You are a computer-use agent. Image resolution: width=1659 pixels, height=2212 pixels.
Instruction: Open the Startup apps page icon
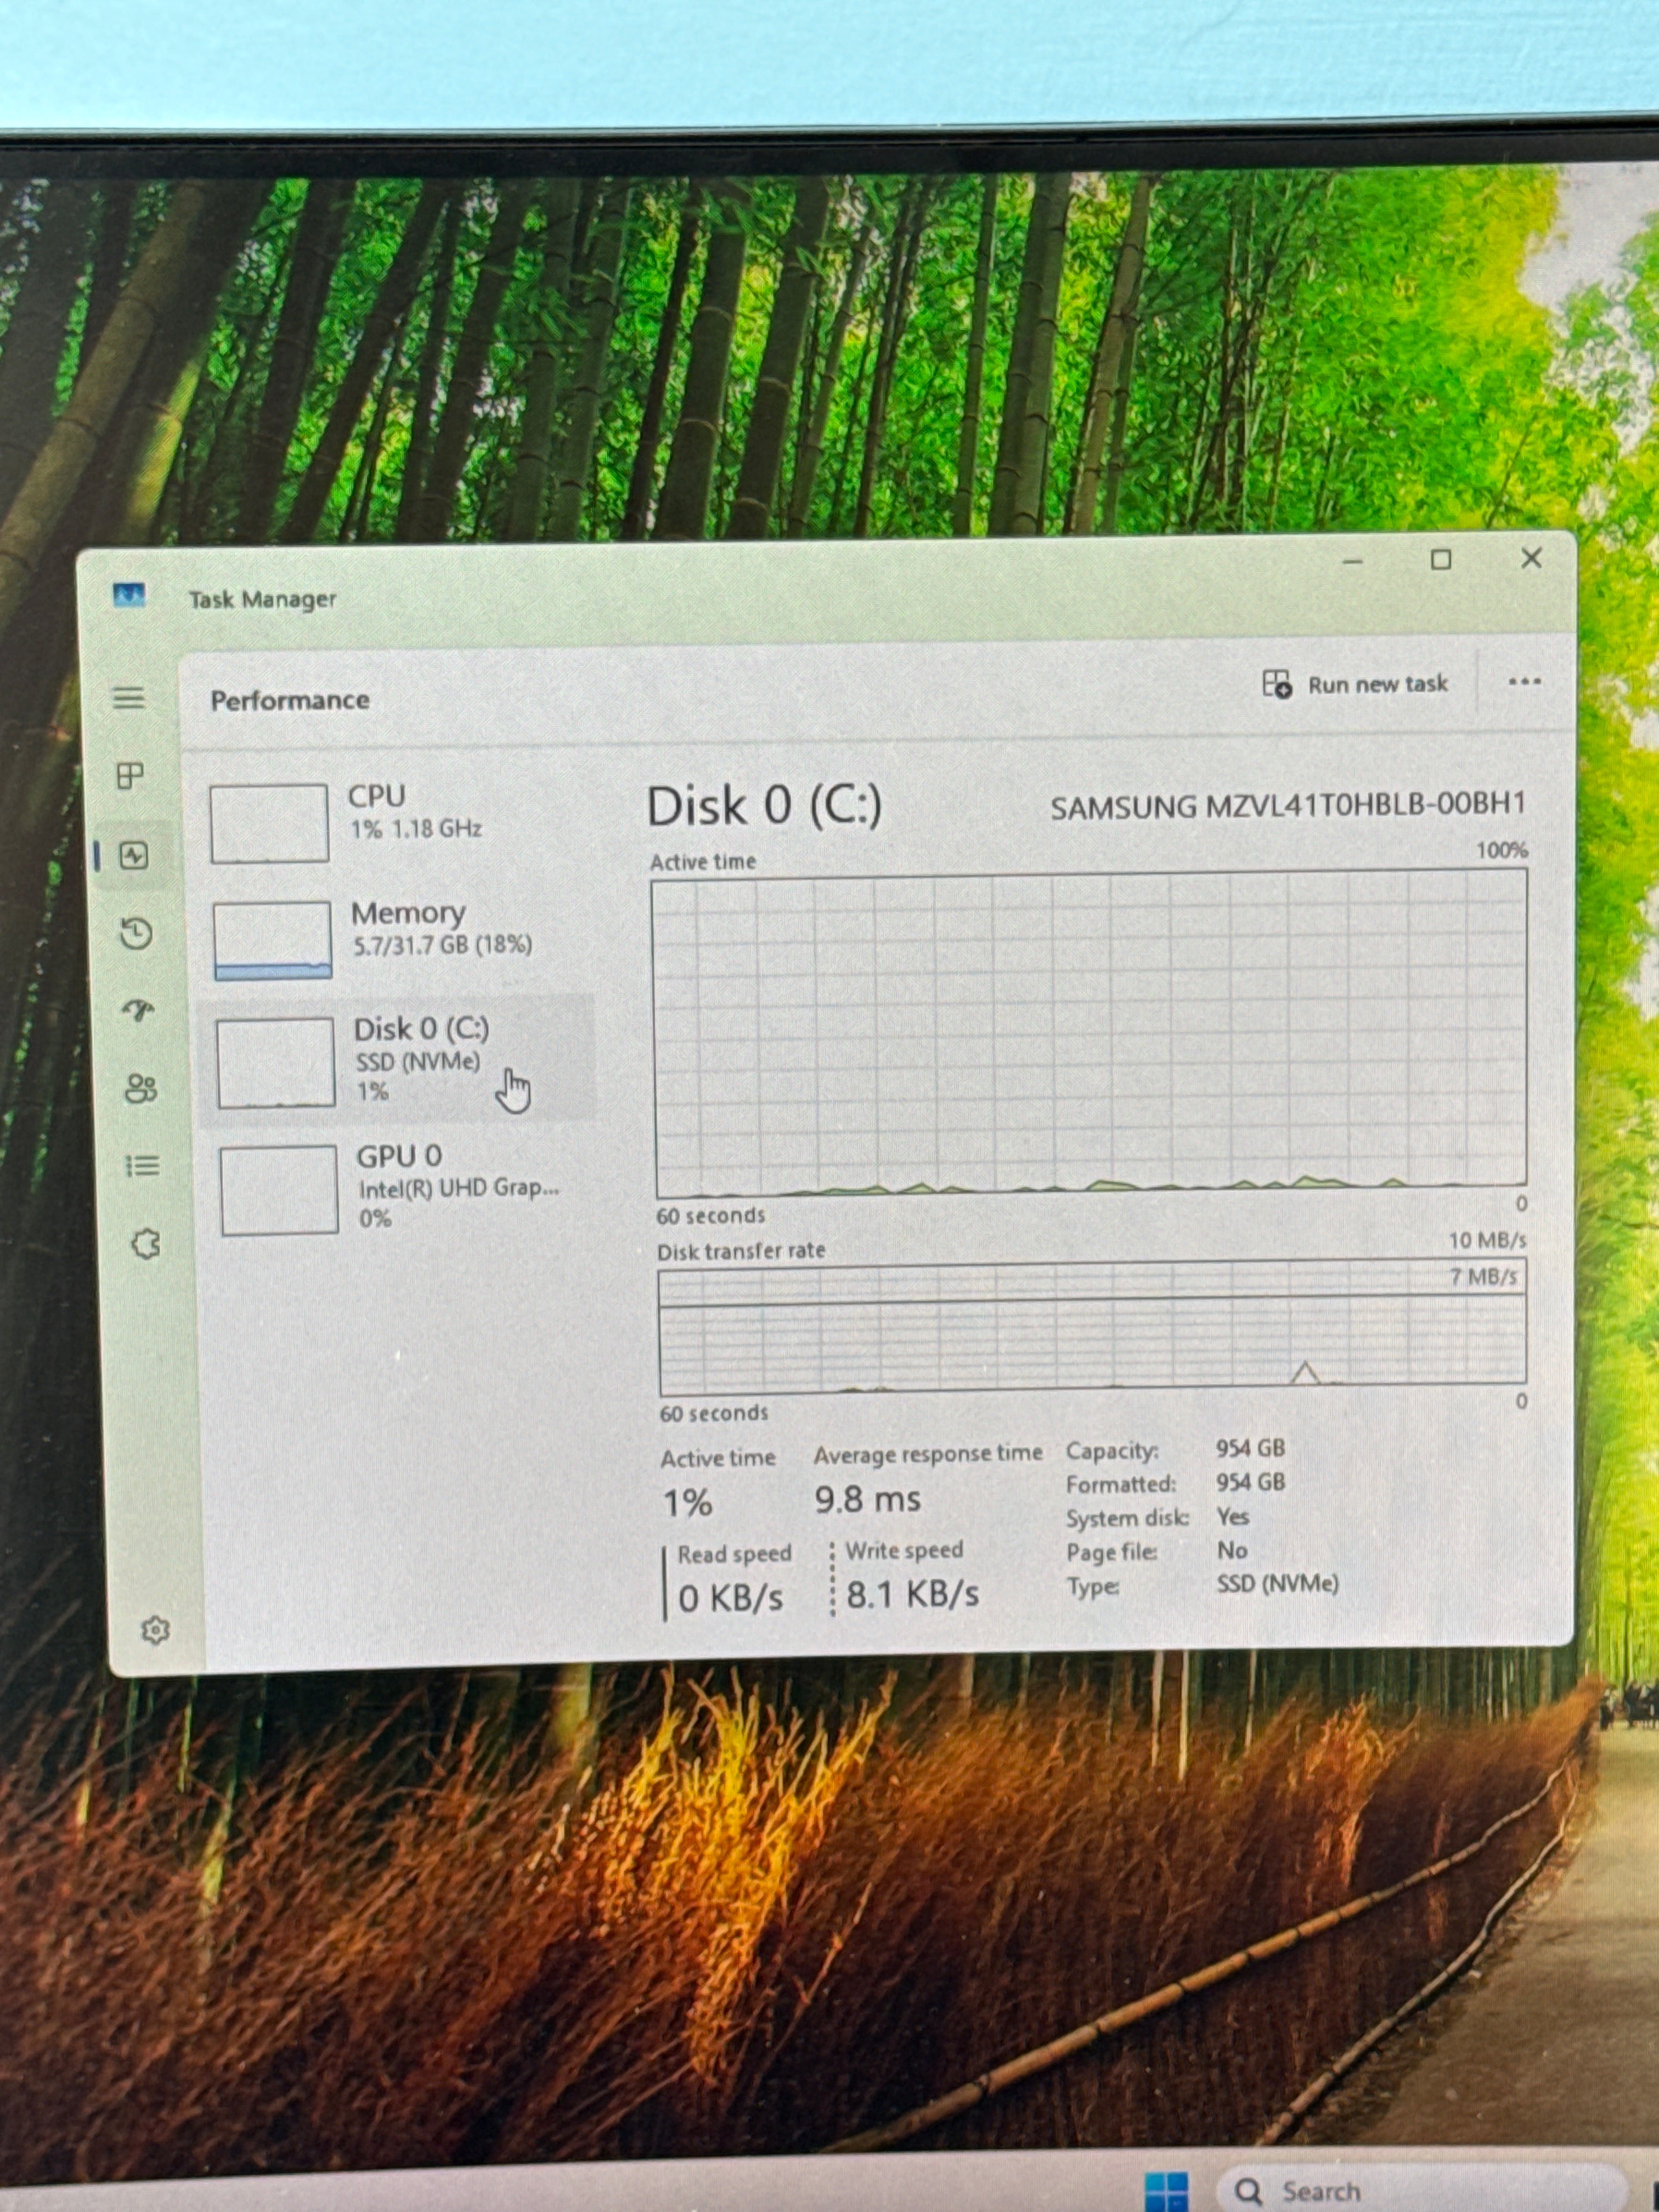point(138,1010)
